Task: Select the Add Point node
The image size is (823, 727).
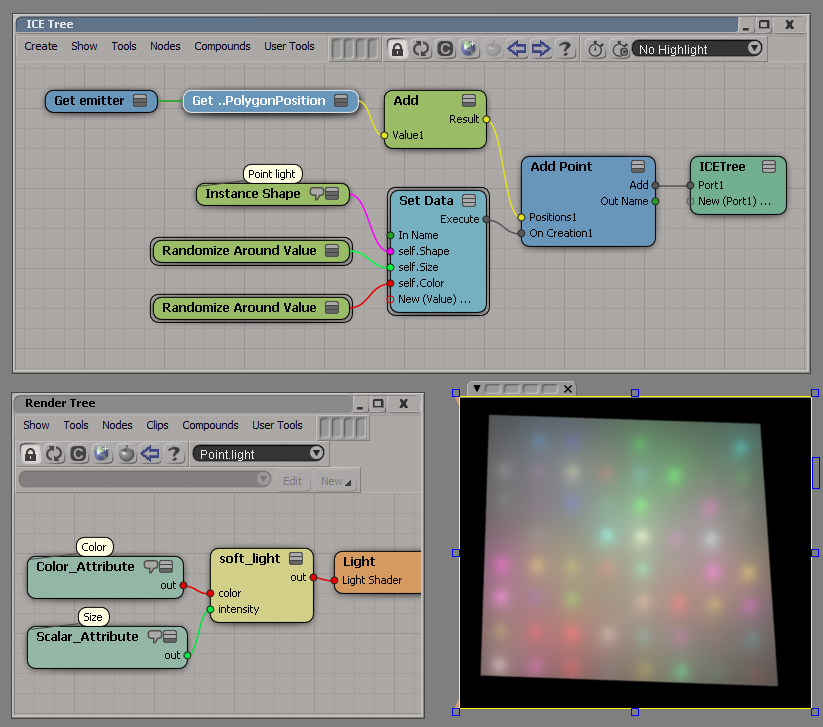Action: tap(561, 167)
